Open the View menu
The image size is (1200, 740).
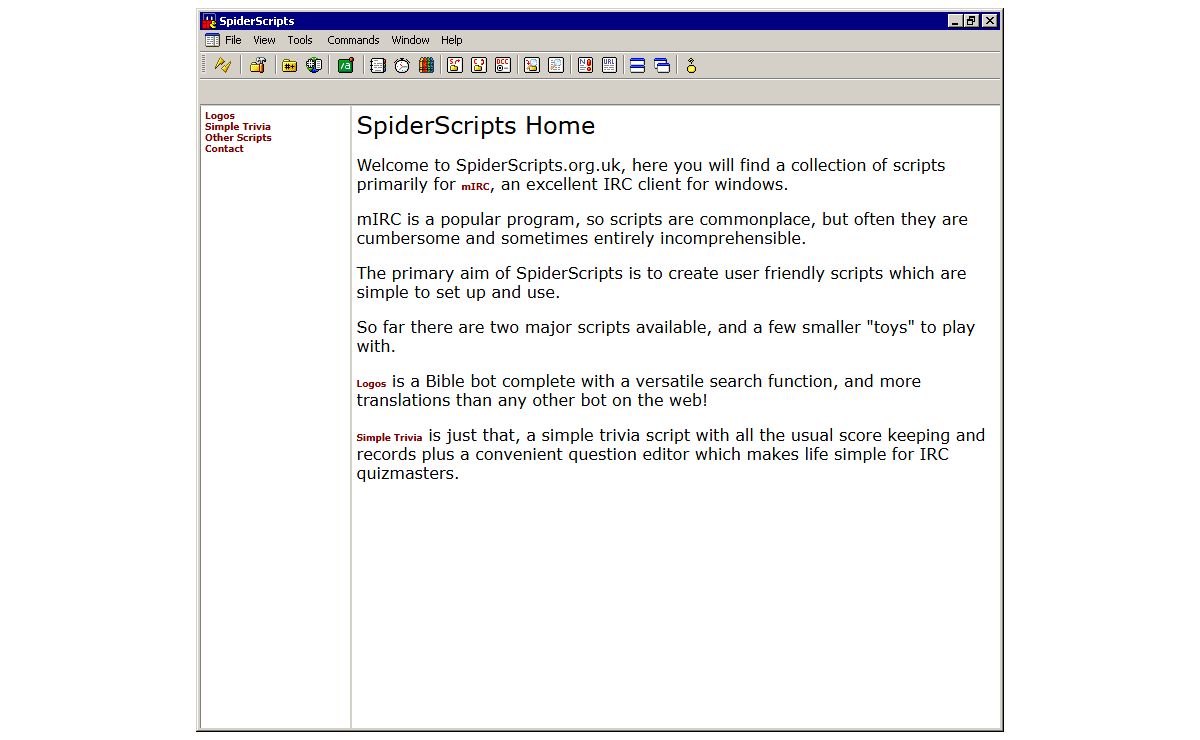264,40
